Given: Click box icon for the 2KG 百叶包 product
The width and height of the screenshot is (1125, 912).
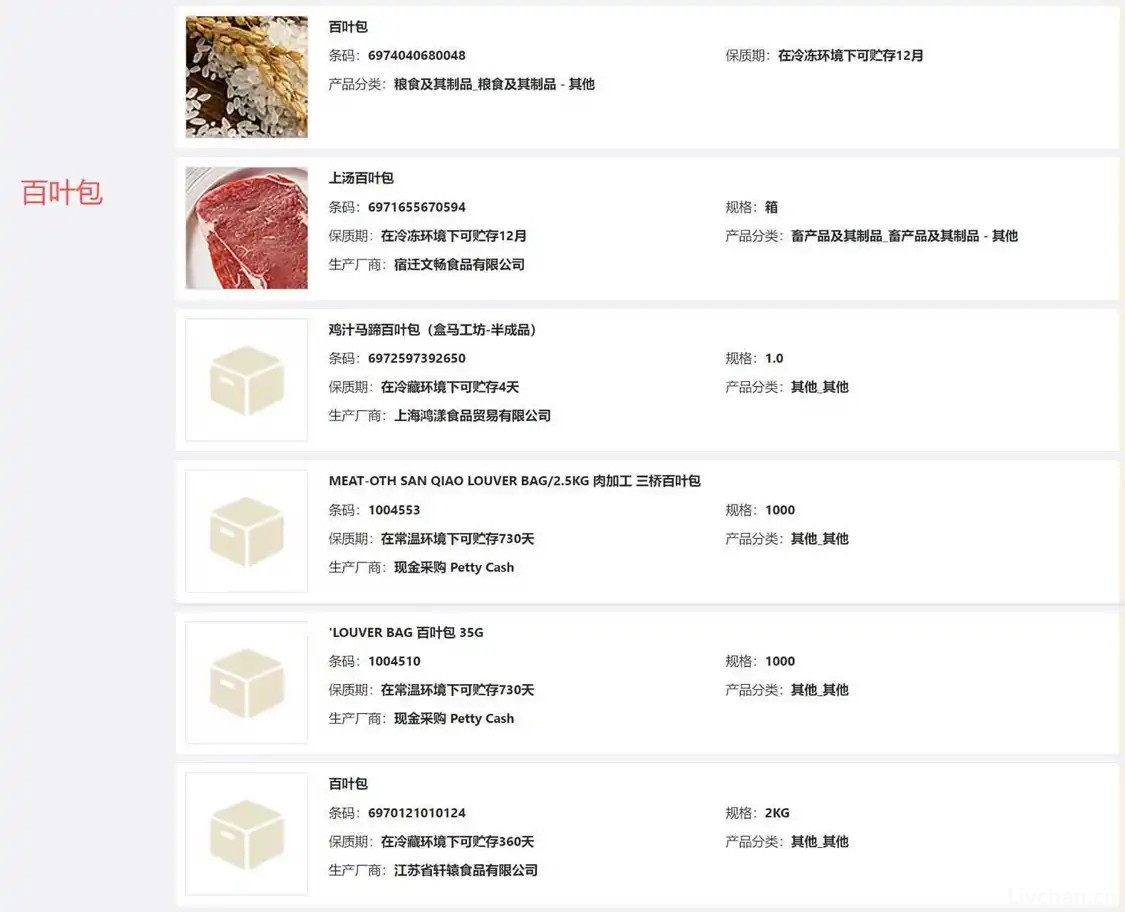Looking at the screenshot, I should (246, 833).
